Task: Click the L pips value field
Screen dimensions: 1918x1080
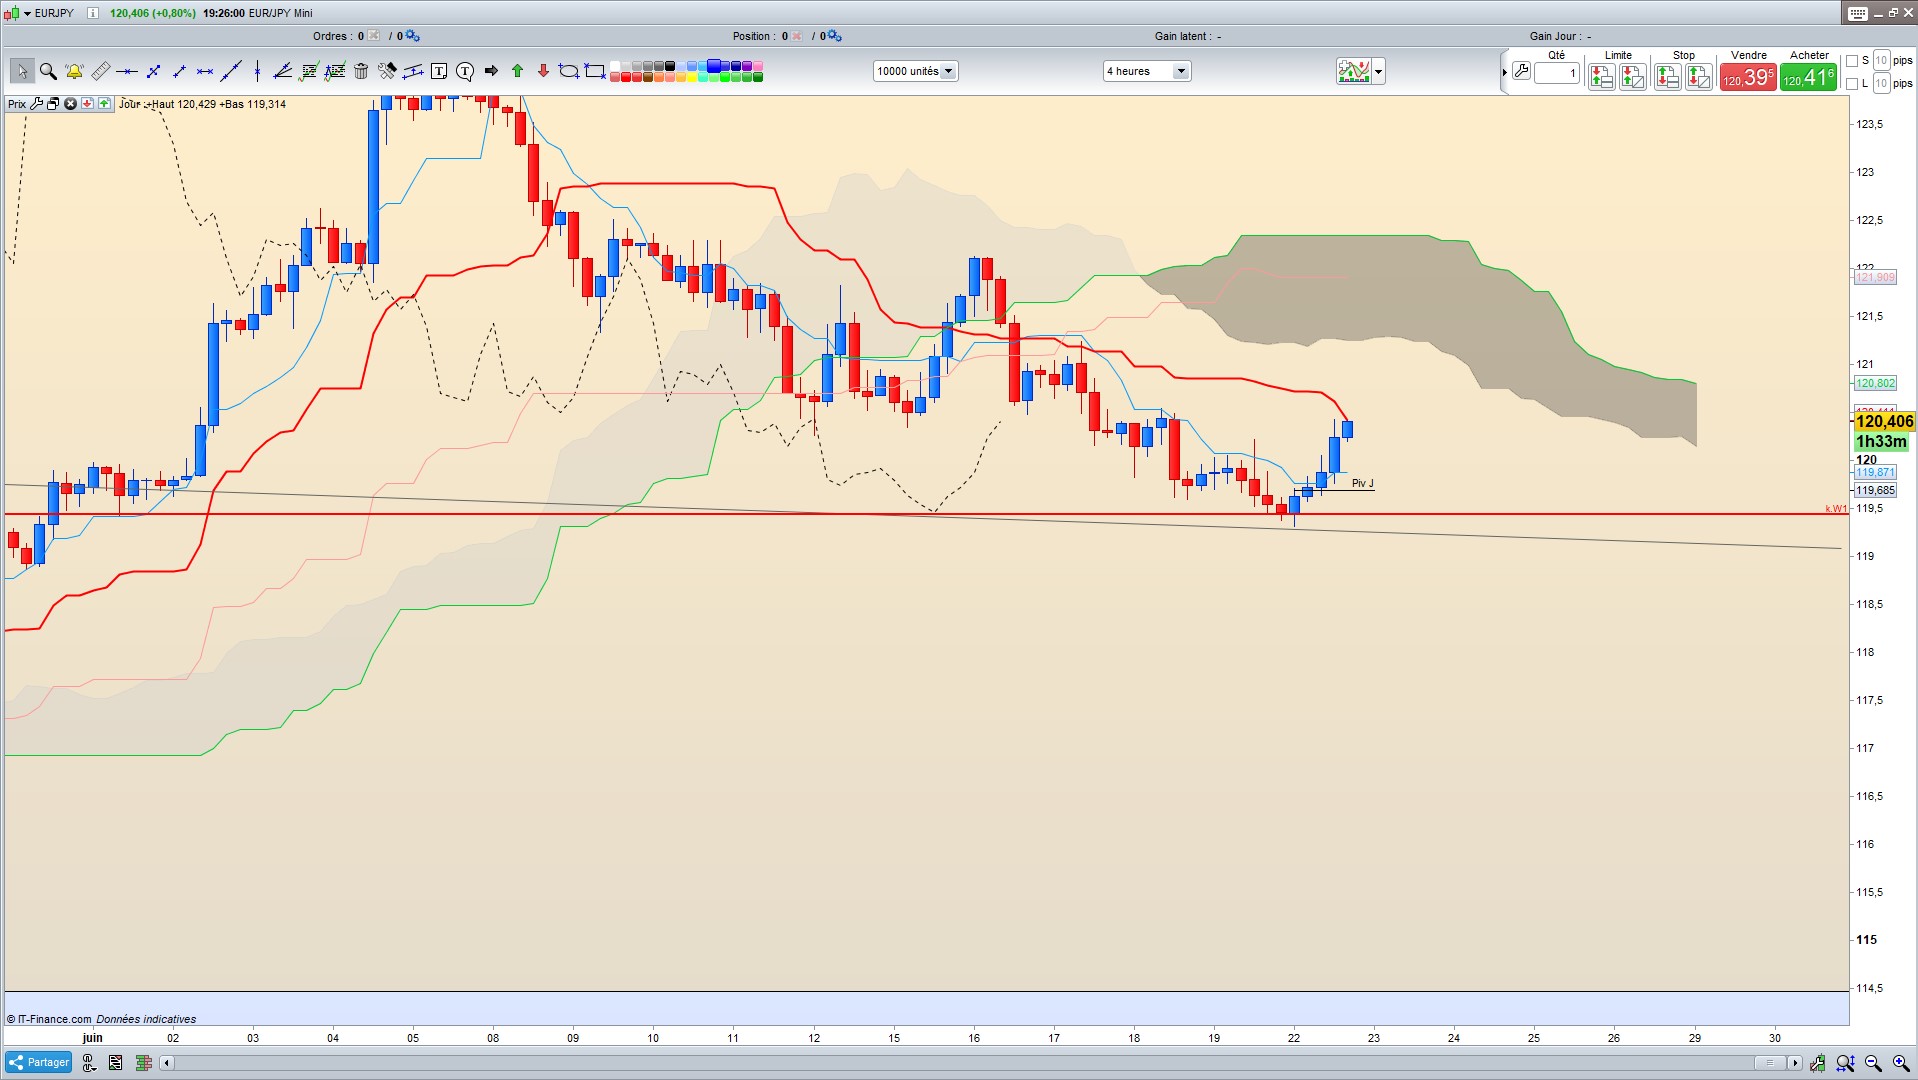Action: (x=1881, y=84)
